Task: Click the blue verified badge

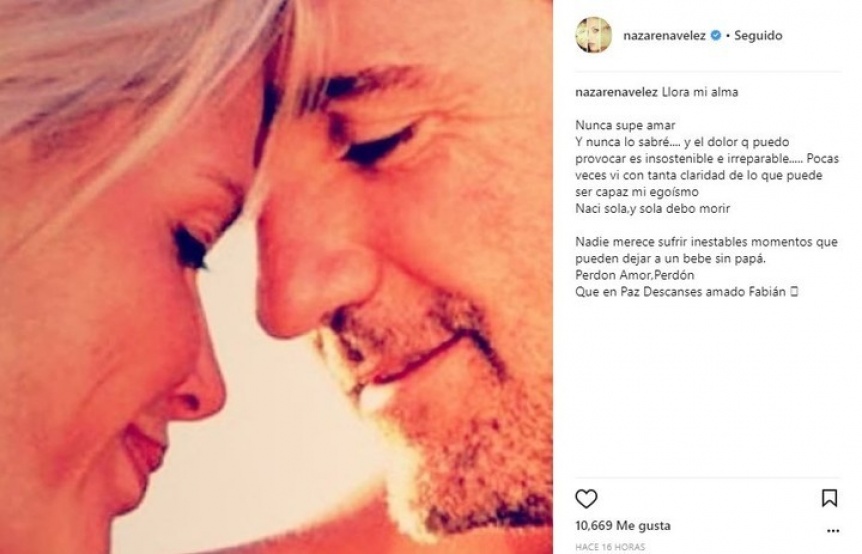Action: pyautogui.click(x=716, y=35)
